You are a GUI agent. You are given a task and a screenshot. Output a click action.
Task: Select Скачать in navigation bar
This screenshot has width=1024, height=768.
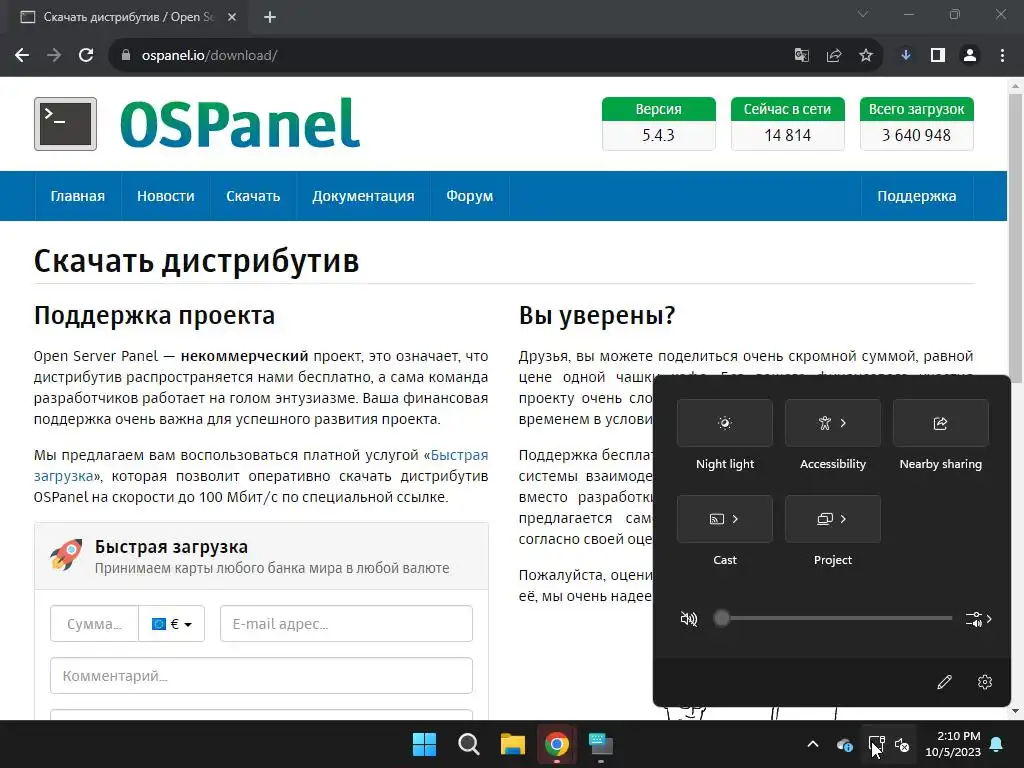[253, 196]
